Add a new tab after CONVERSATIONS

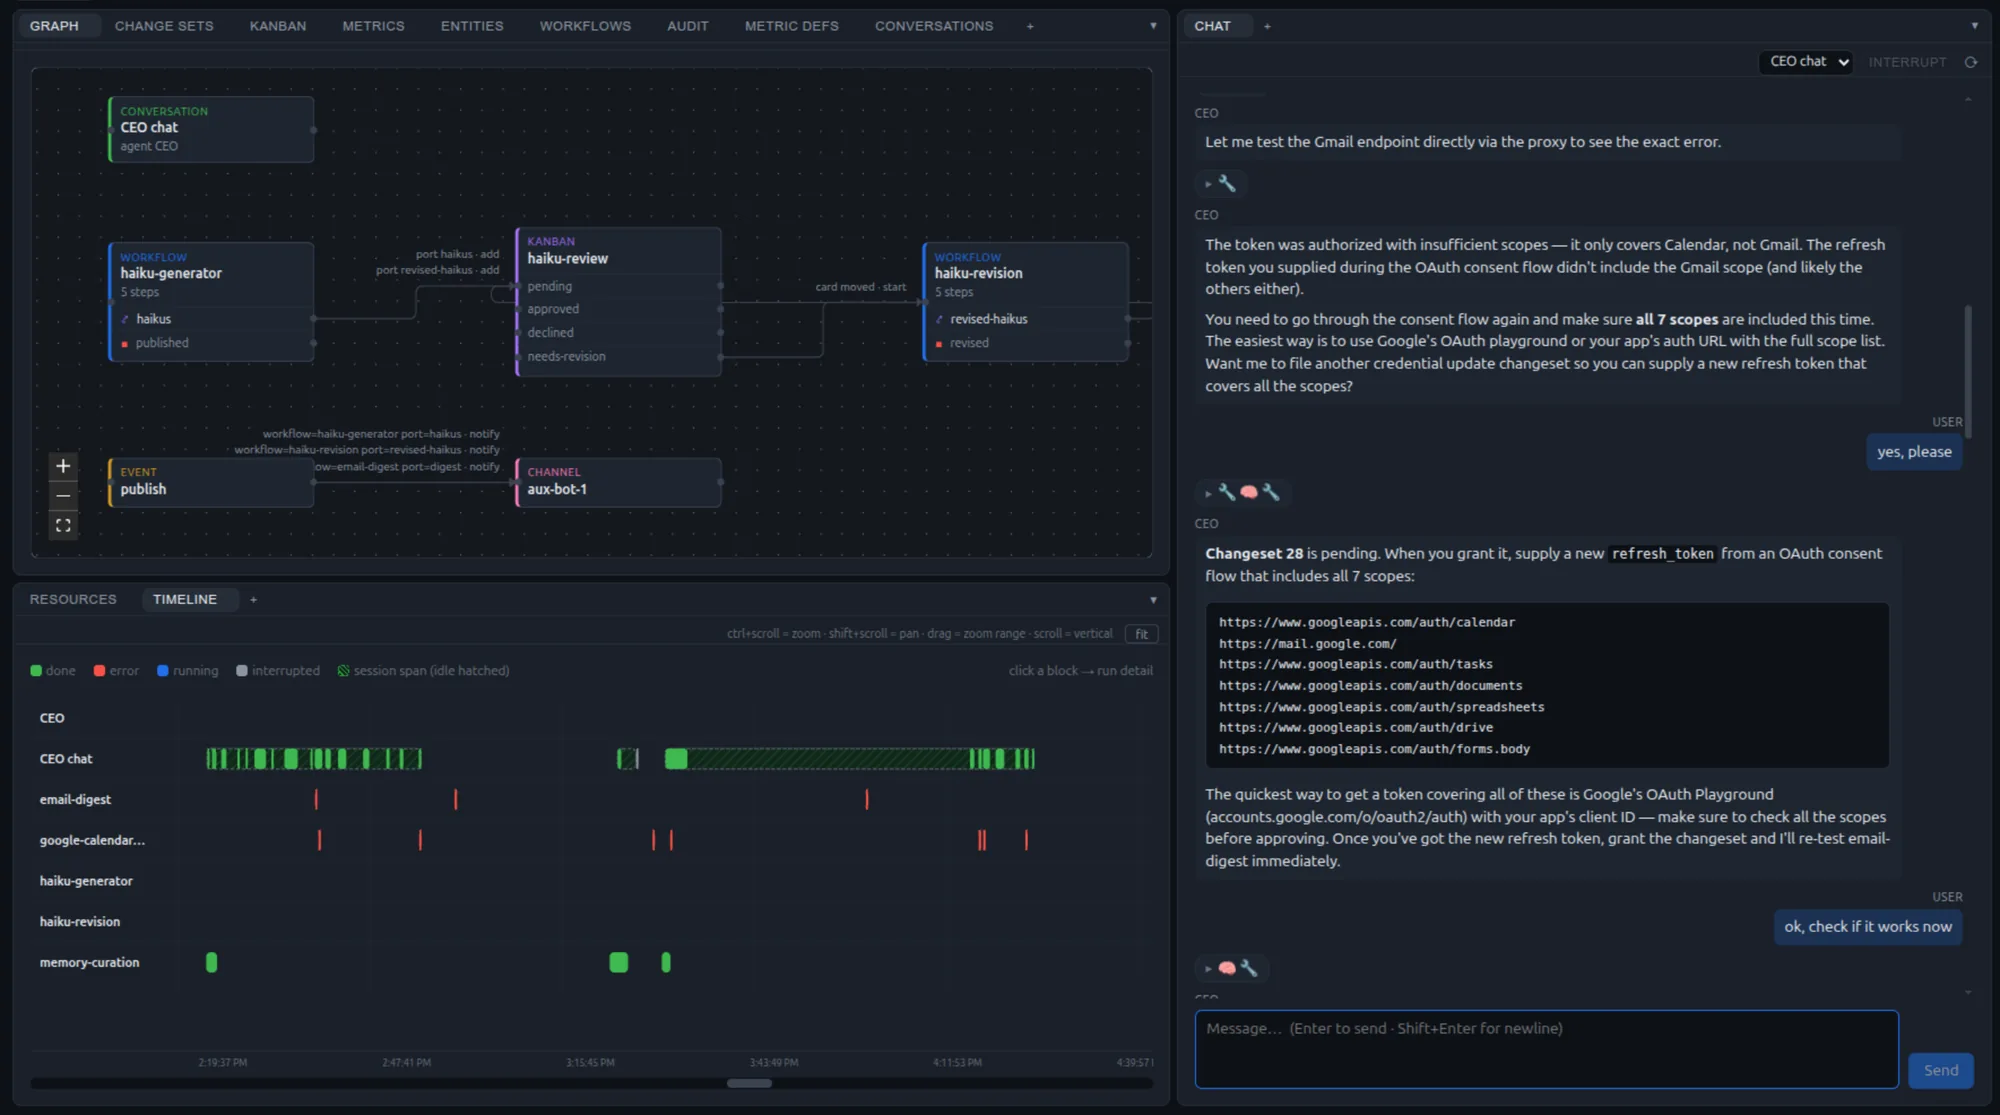[1030, 26]
